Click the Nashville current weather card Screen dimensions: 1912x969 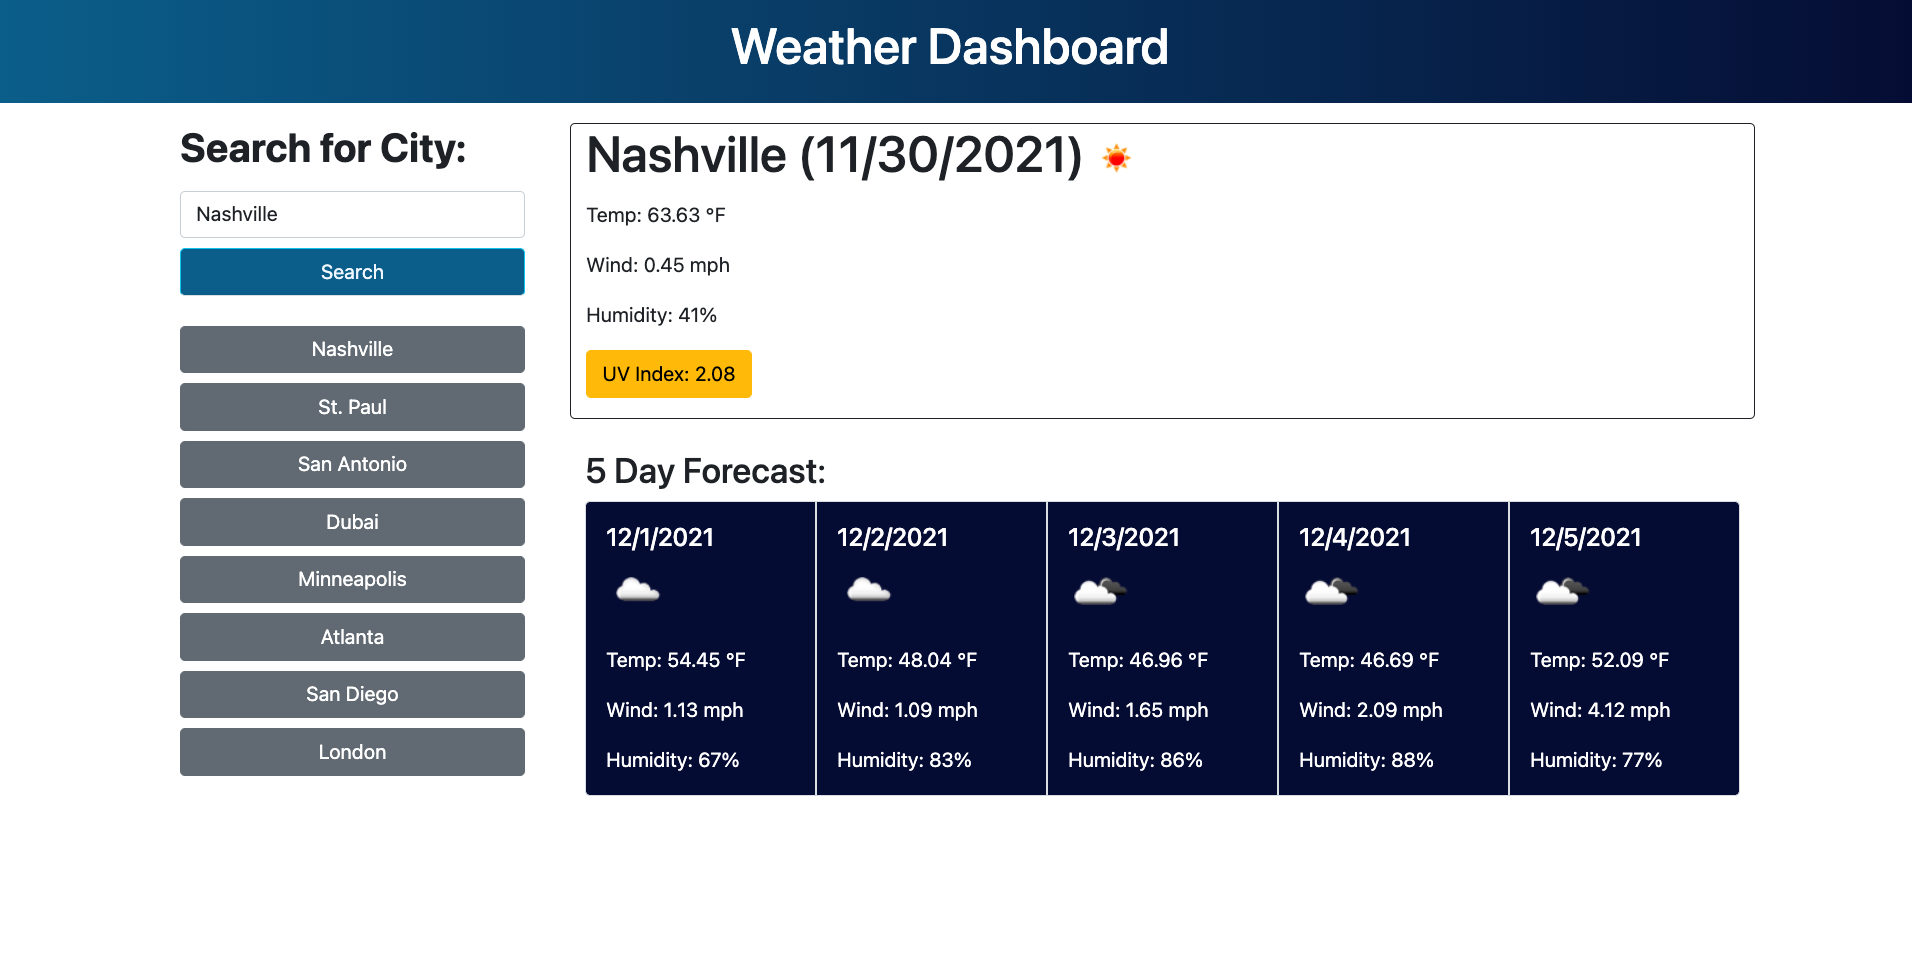tap(1160, 271)
